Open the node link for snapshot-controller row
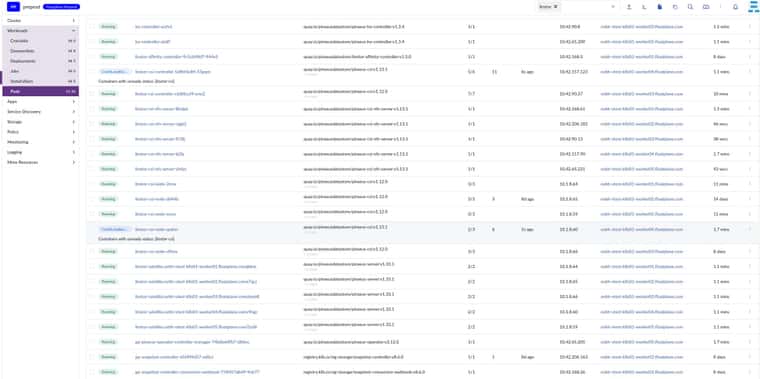Image resolution: width=760 pixels, height=379 pixels. click(x=641, y=357)
